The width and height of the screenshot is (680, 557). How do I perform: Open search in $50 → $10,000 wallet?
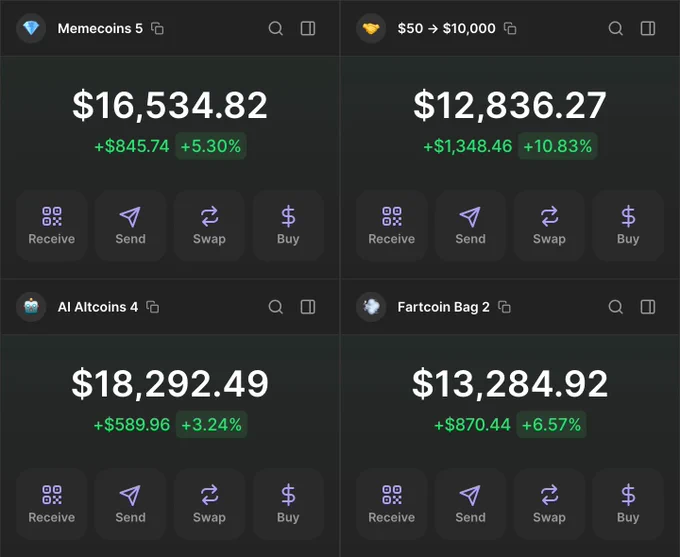coord(616,29)
